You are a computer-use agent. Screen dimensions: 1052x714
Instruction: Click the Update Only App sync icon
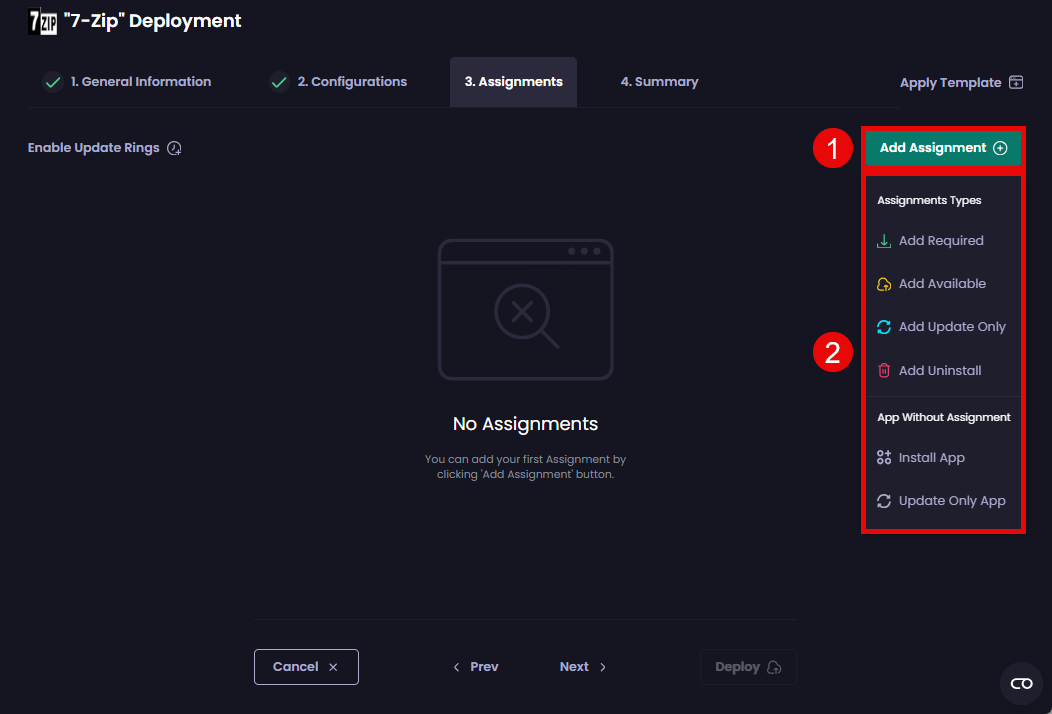tap(884, 501)
